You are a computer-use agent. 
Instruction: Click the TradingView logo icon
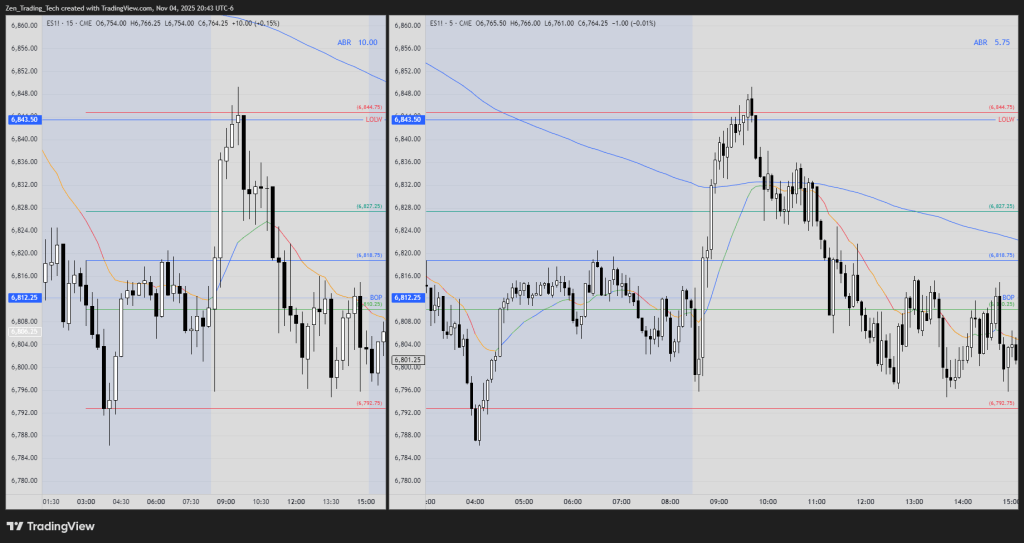click(15, 526)
